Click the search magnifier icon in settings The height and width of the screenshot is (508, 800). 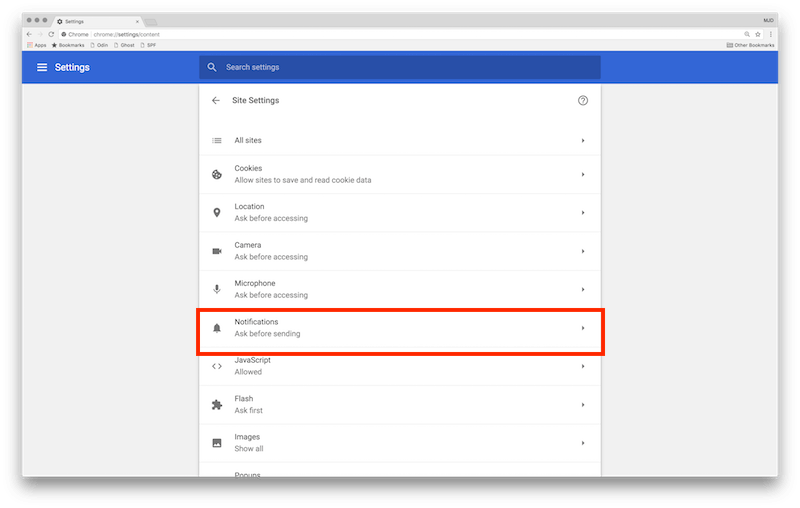212,67
